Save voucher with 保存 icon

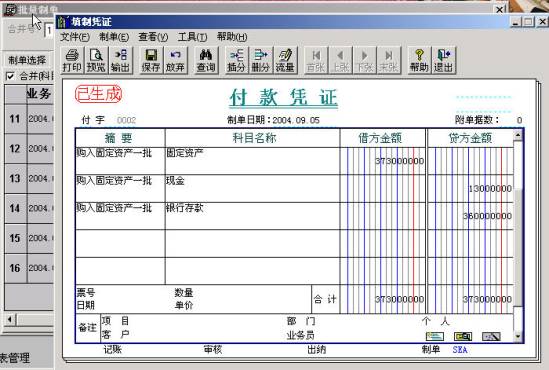[151, 61]
